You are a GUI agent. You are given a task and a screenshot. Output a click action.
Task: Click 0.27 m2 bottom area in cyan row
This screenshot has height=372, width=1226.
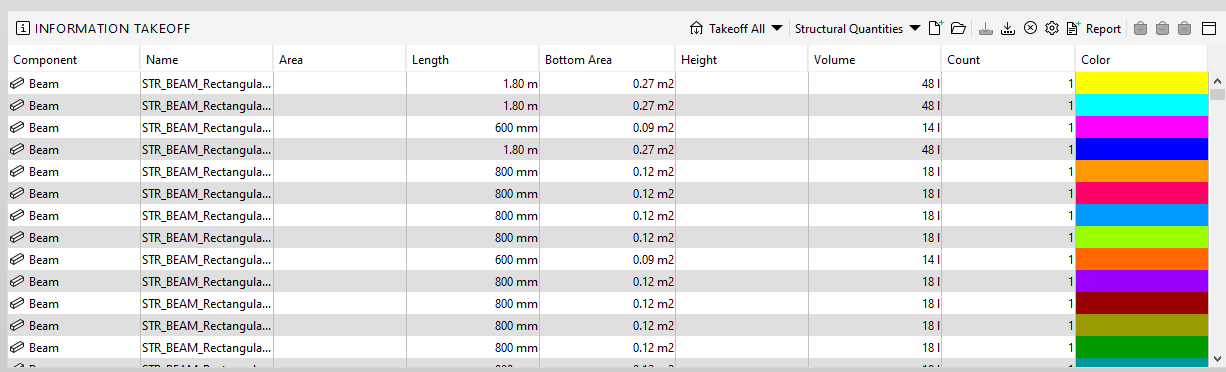coord(653,106)
